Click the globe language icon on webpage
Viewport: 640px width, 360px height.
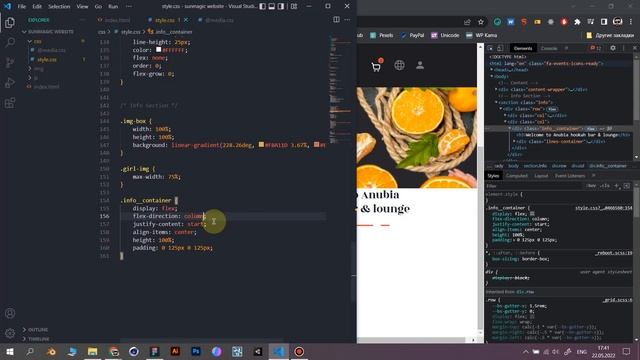(399, 65)
